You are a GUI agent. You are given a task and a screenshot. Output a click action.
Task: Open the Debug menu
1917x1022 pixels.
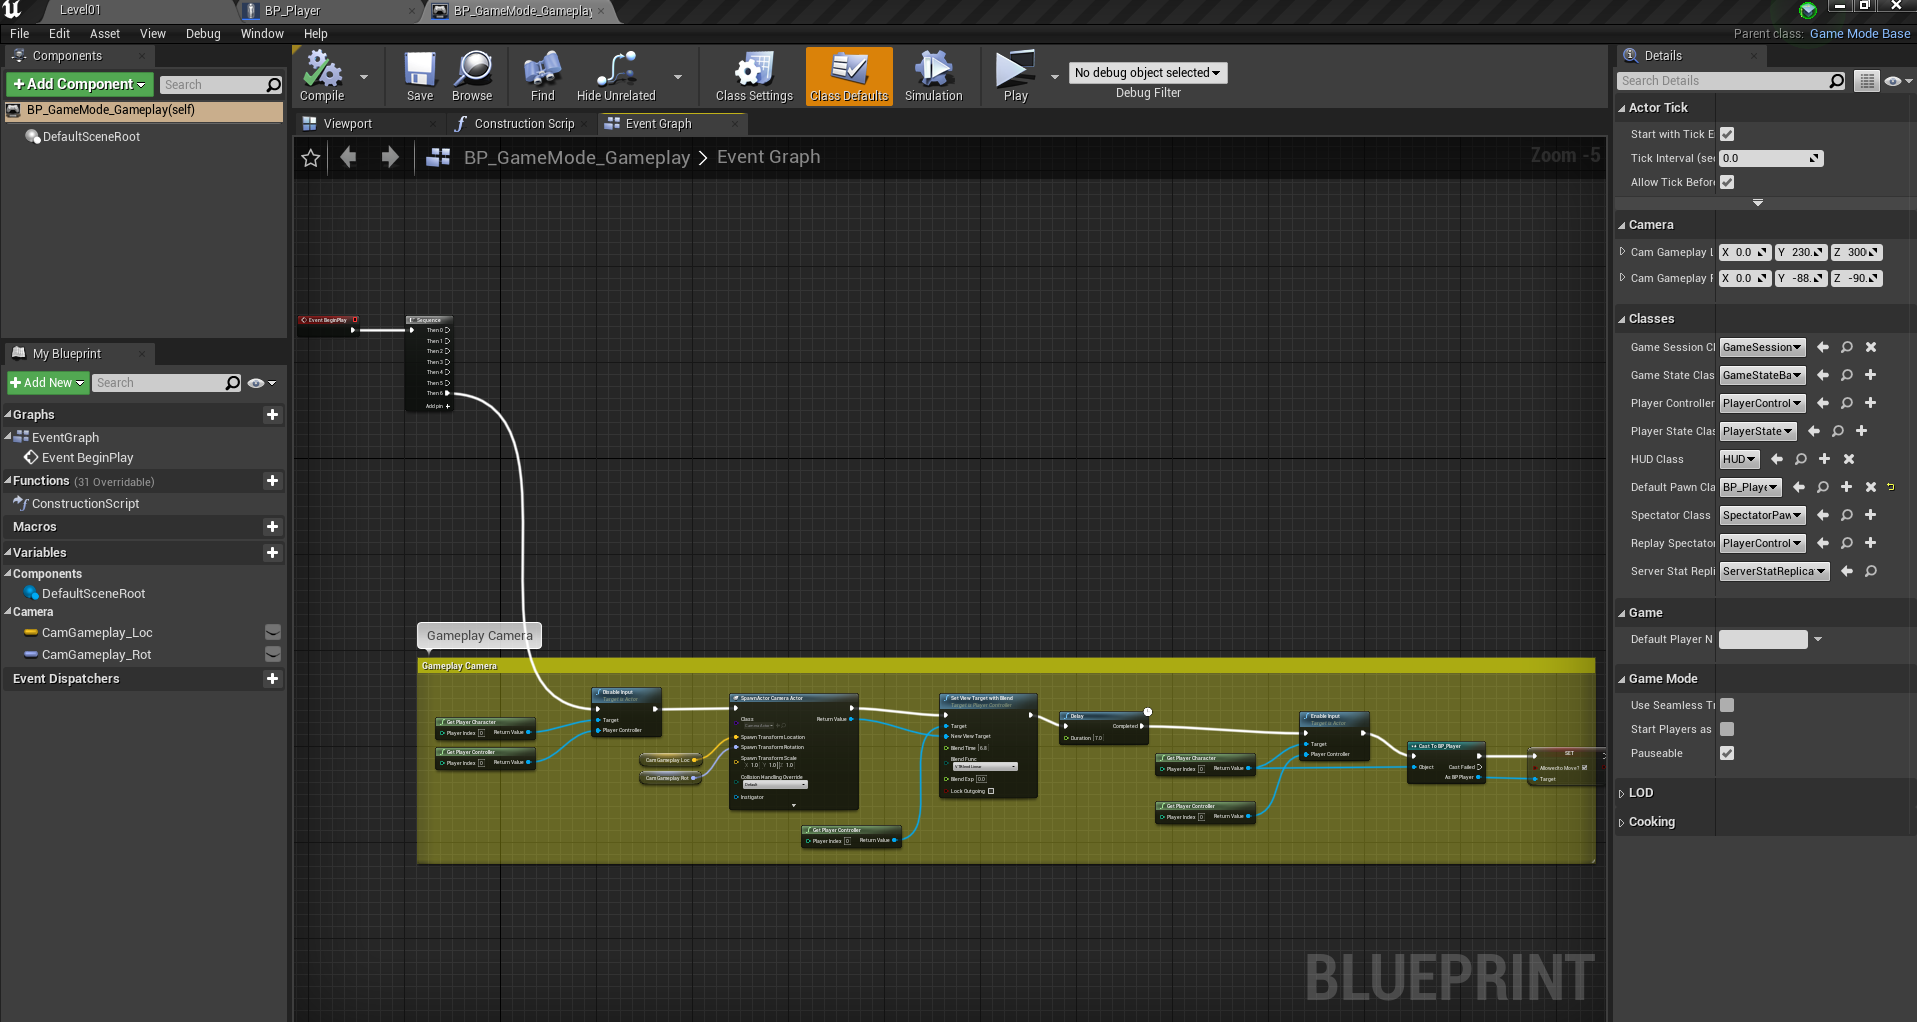[x=203, y=34]
